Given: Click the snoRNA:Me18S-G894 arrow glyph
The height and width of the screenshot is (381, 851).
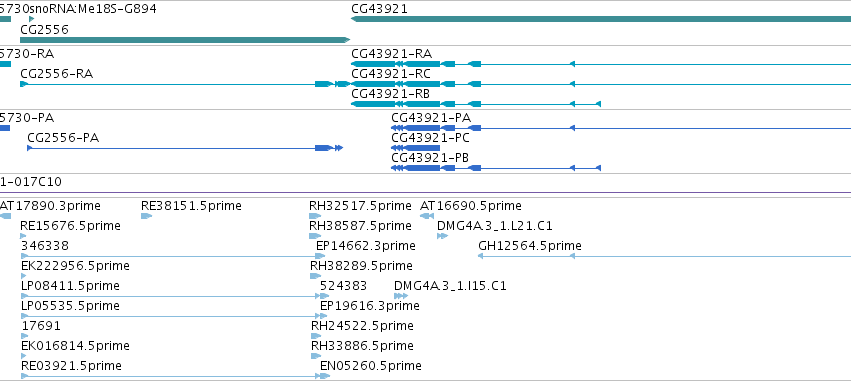Looking at the screenshot, I should [x=32, y=19].
